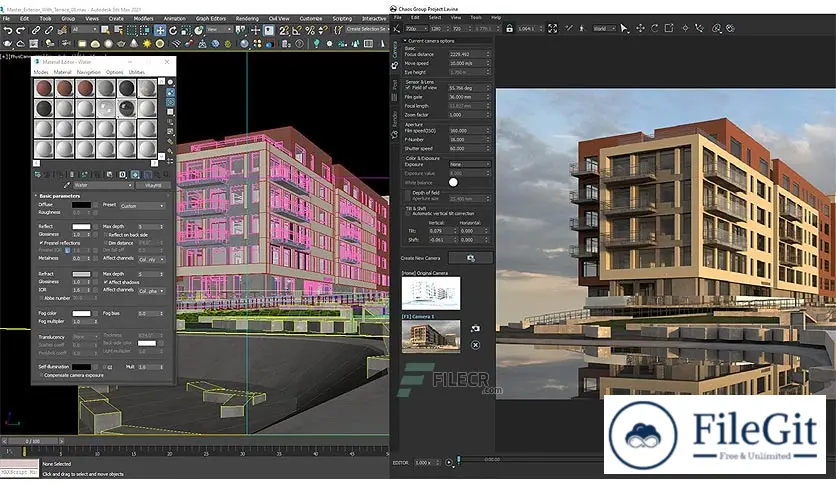Toggle the Angle Snap icon
This screenshot has width=836, height=484.
[x=298, y=30]
